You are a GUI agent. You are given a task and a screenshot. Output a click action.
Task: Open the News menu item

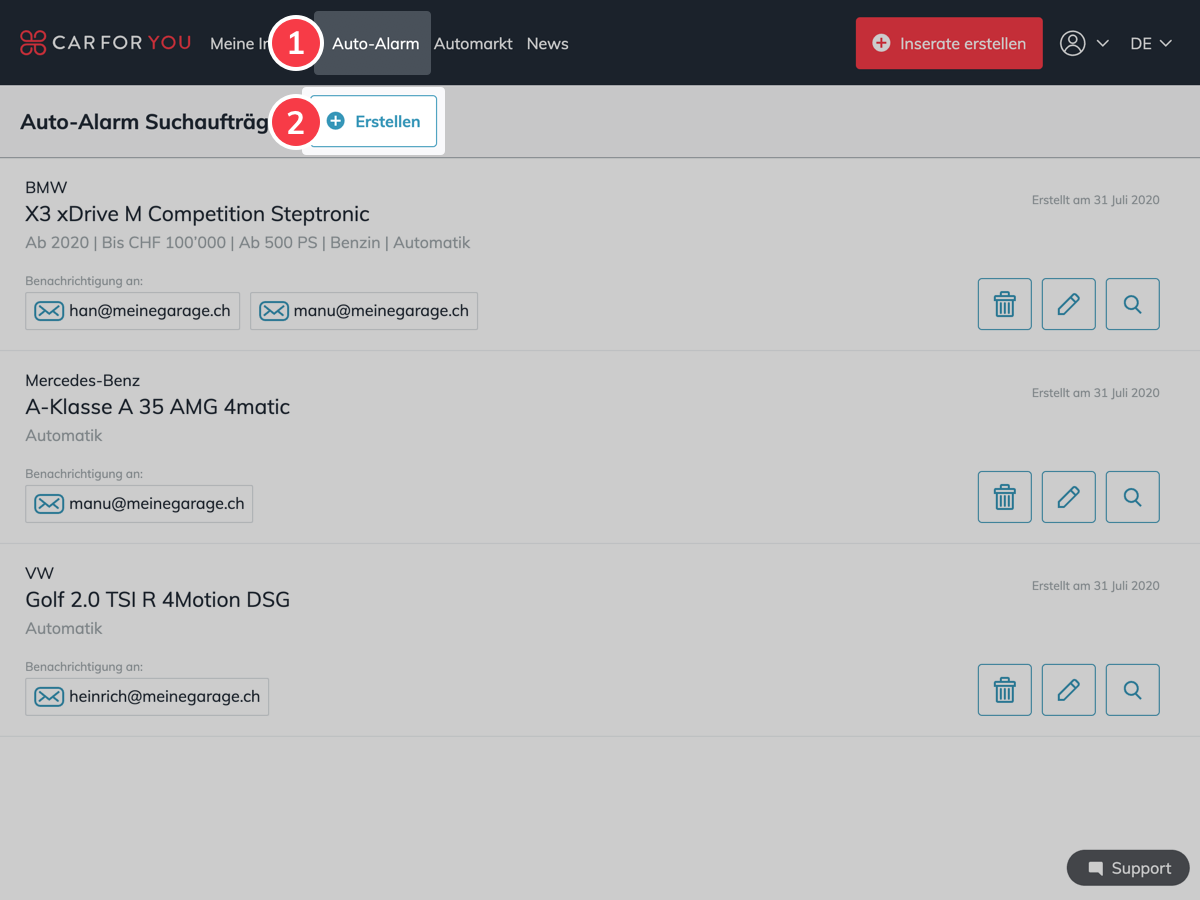coord(547,44)
